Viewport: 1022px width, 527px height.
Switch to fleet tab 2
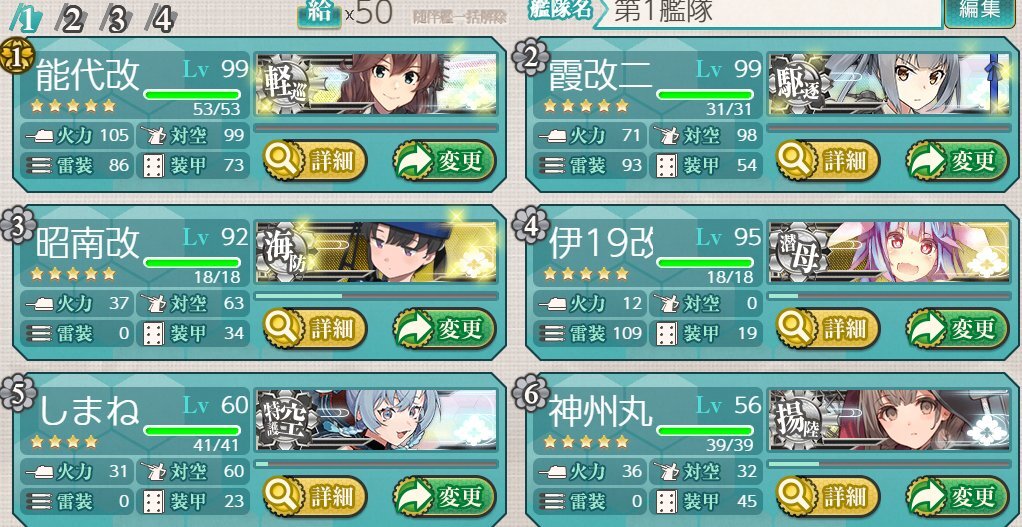pyautogui.click(x=71, y=20)
